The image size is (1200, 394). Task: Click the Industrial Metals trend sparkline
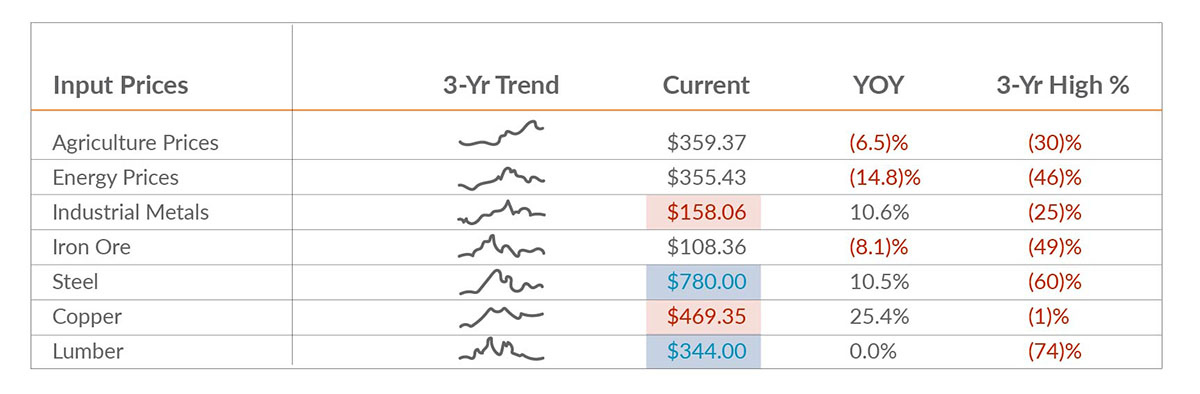pyautogui.click(x=501, y=212)
